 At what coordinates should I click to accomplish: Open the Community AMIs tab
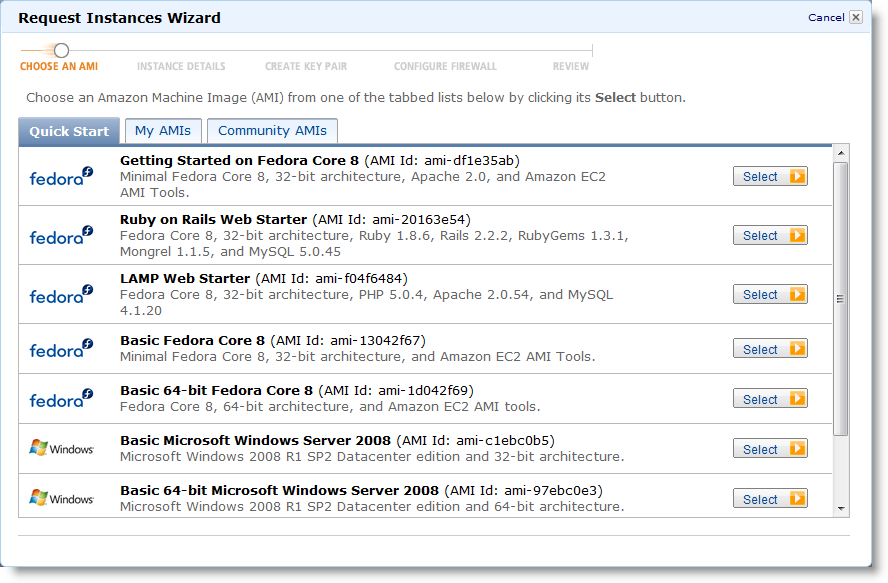click(x=272, y=131)
